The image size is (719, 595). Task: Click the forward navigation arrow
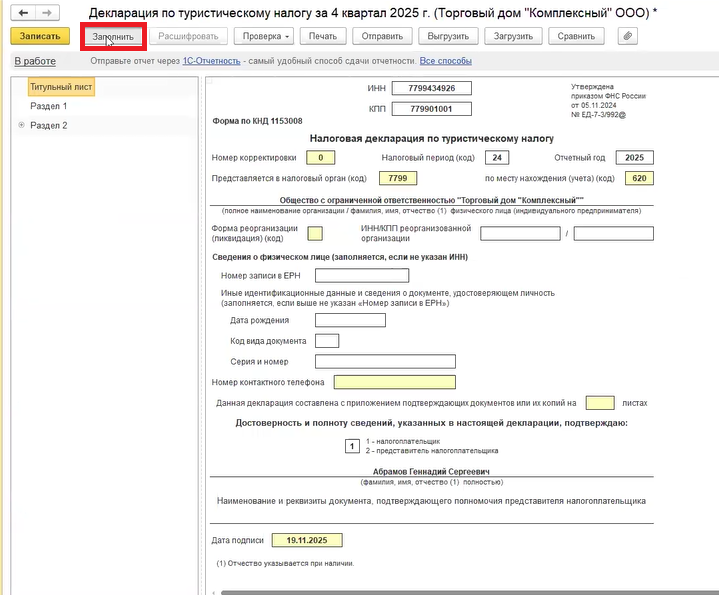pyautogui.click(x=46, y=13)
